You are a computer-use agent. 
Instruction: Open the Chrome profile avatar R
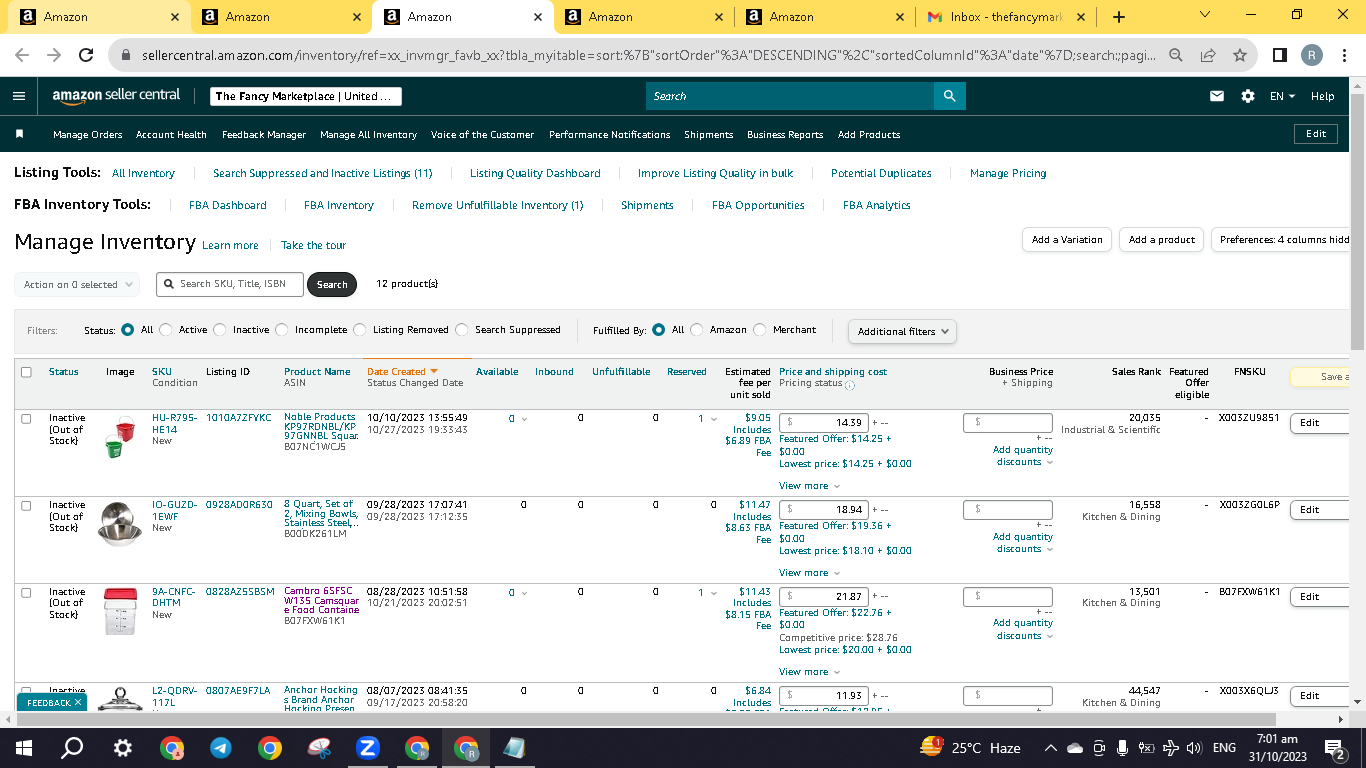[1312, 56]
